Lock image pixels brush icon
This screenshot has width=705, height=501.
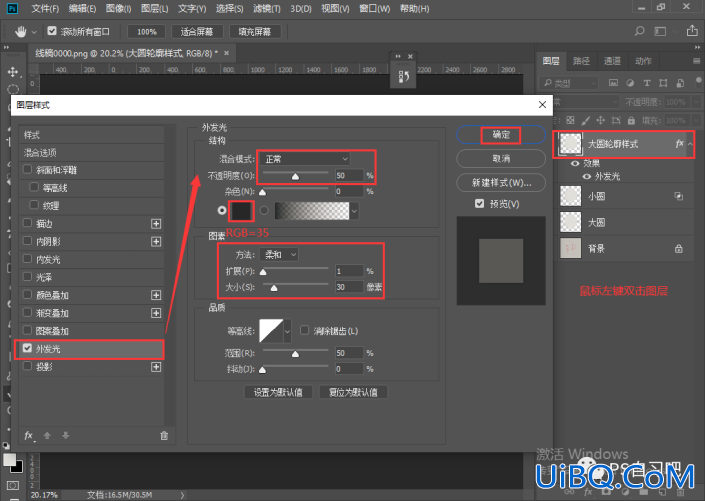(585, 120)
